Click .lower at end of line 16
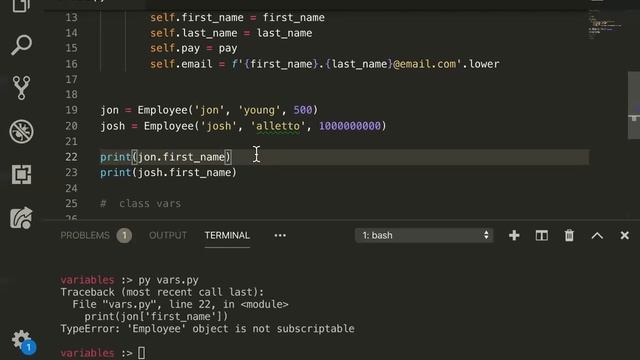Viewport: 640px width, 360px height. pyautogui.click(x=481, y=64)
